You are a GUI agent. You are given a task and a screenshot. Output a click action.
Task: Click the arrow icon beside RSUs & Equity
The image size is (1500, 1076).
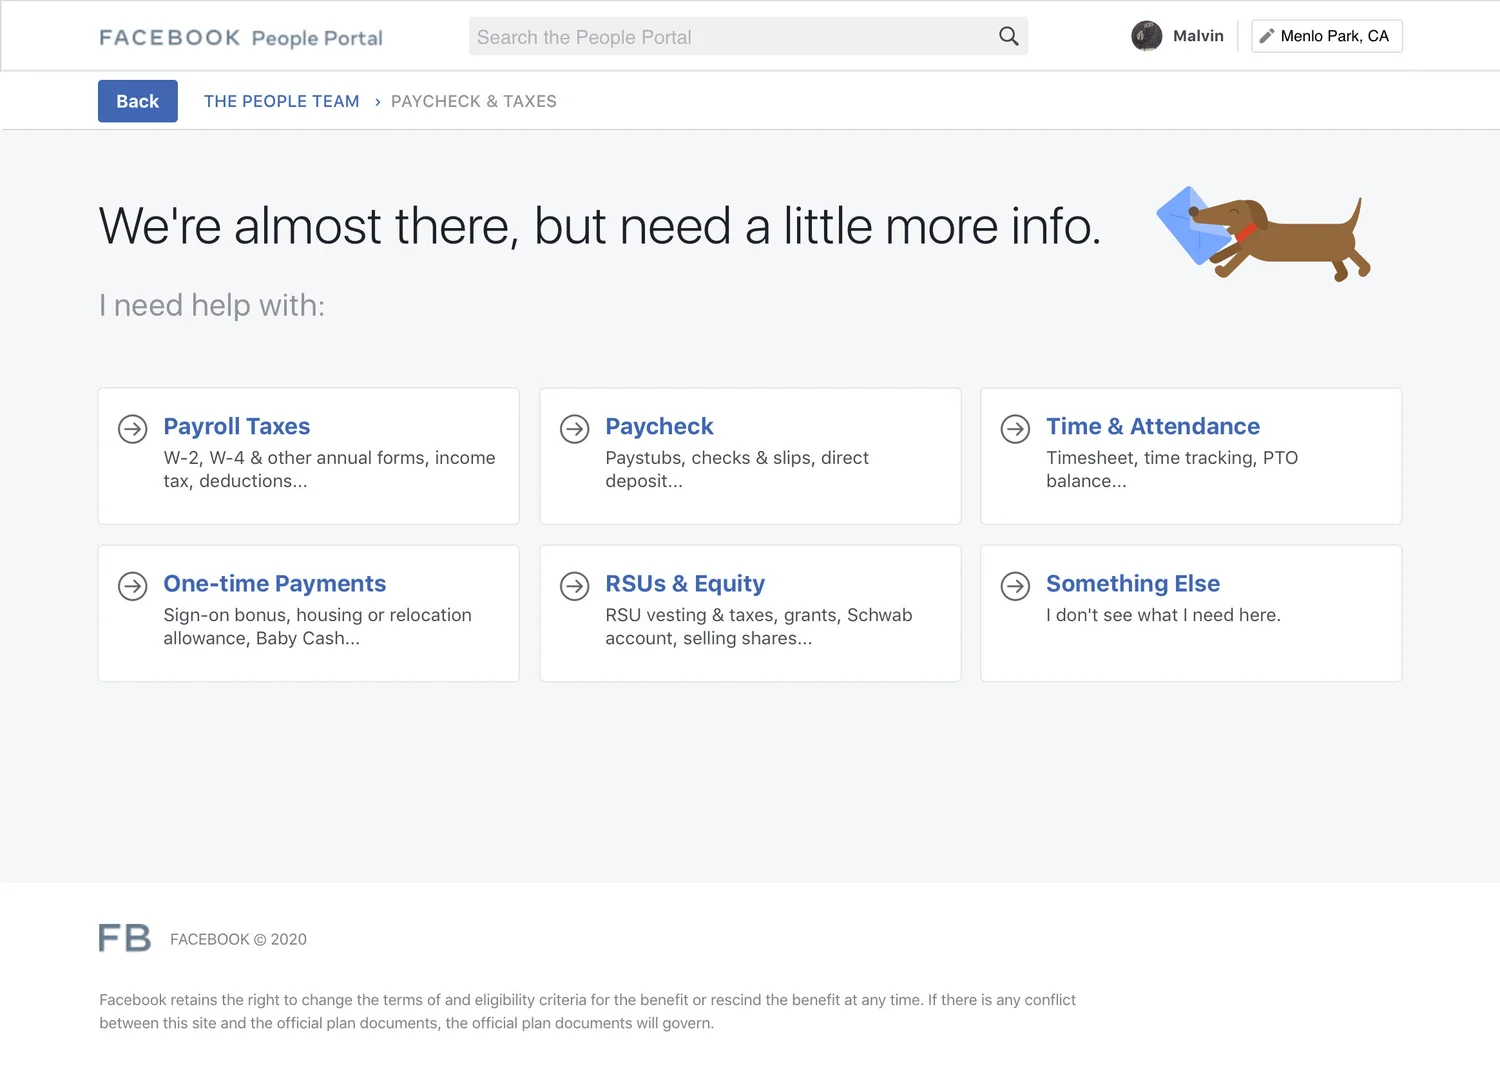tap(575, 586)
